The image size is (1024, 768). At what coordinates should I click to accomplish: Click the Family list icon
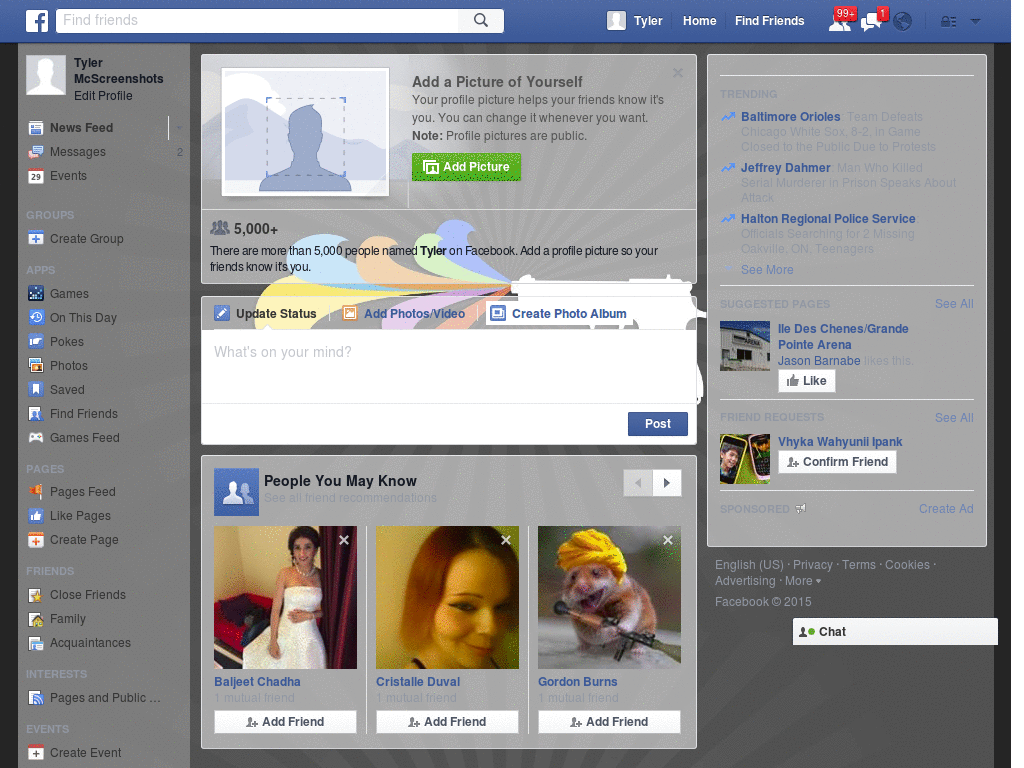coord(36,619)
